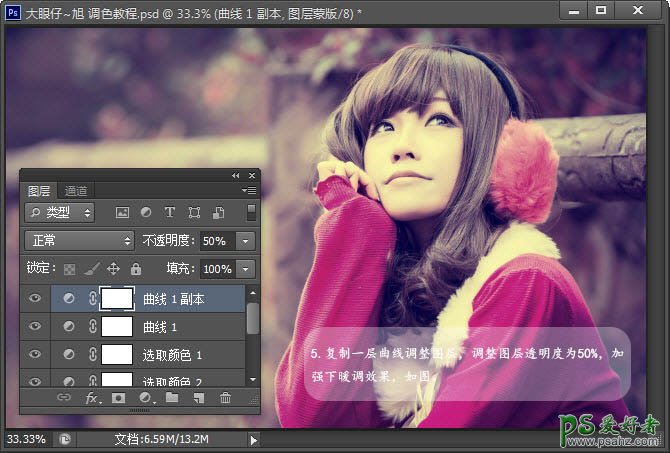This screenshot has width=670, height=453.
Task: Click the layers panel vertical scrollbar
Action: 253,320
